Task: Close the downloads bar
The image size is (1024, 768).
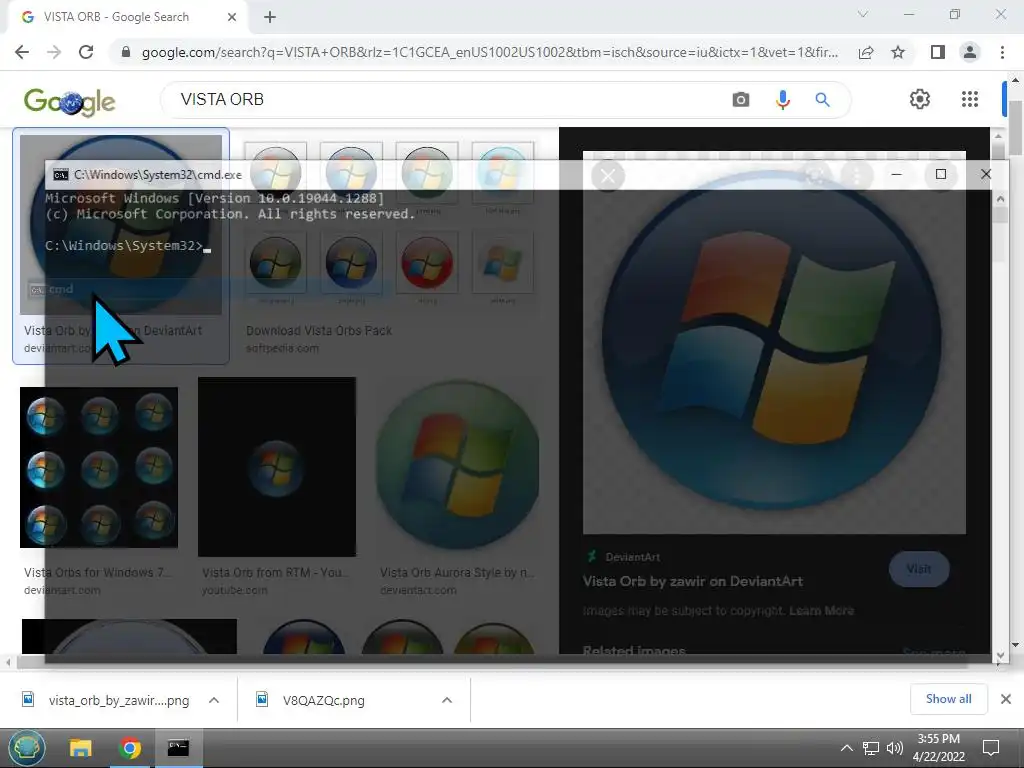Action: click(x=1006, y=699)
